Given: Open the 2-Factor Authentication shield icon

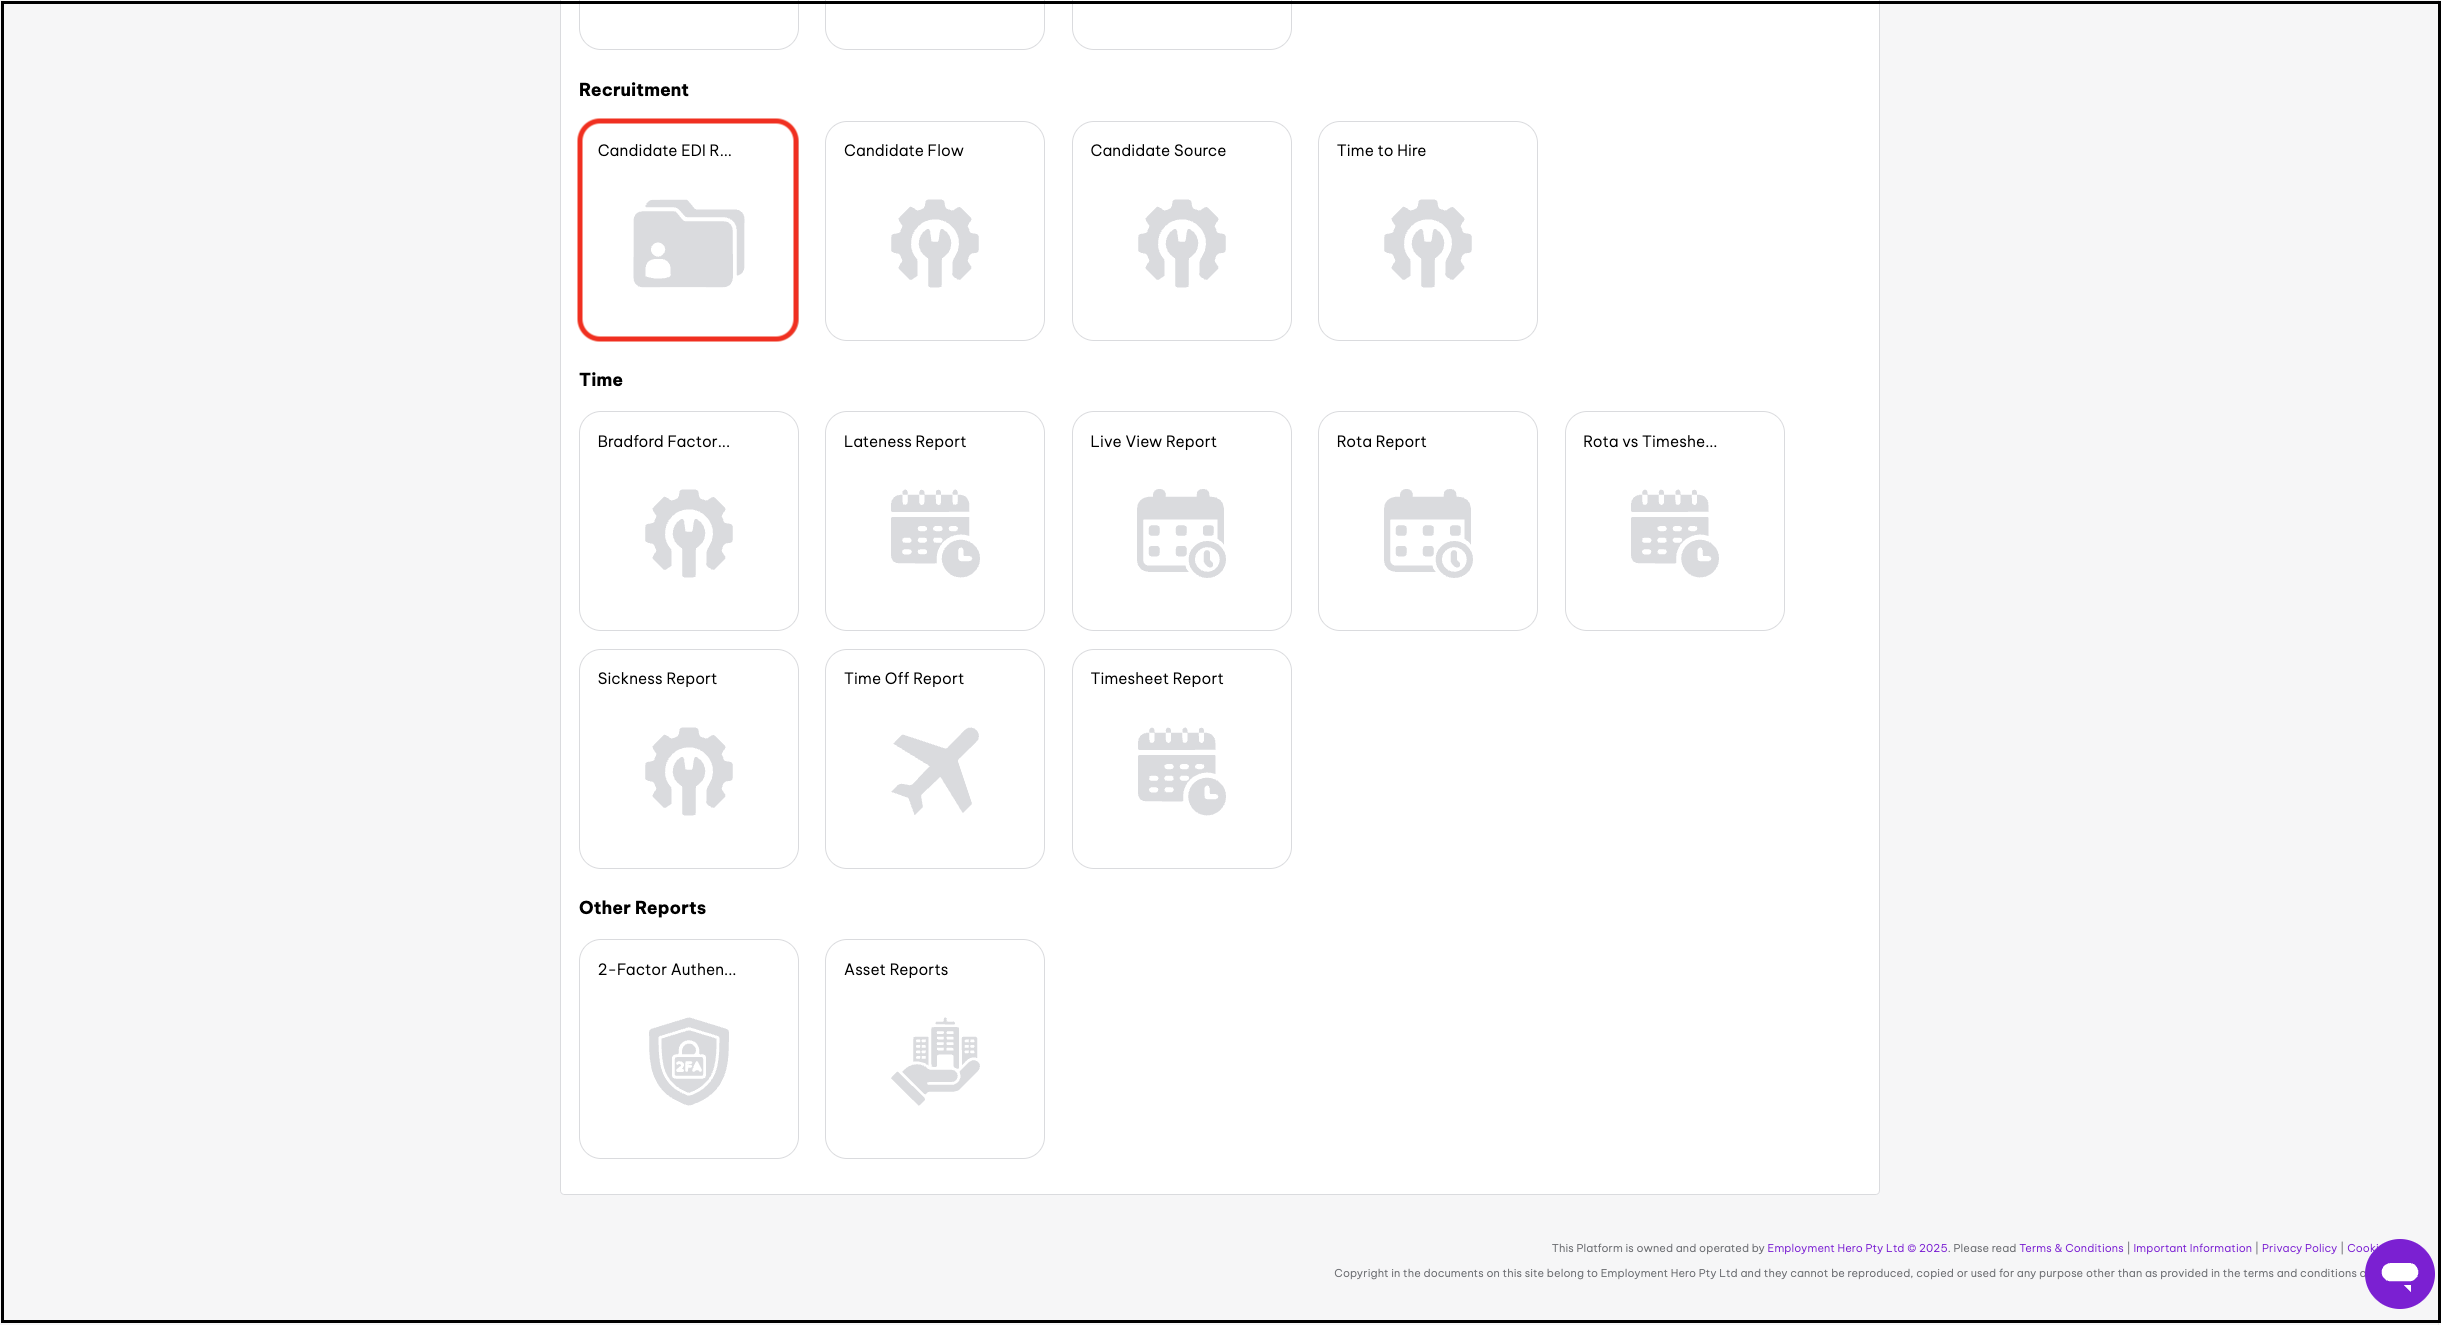Looking at the screenshot, I should (x=688, y=1061).
